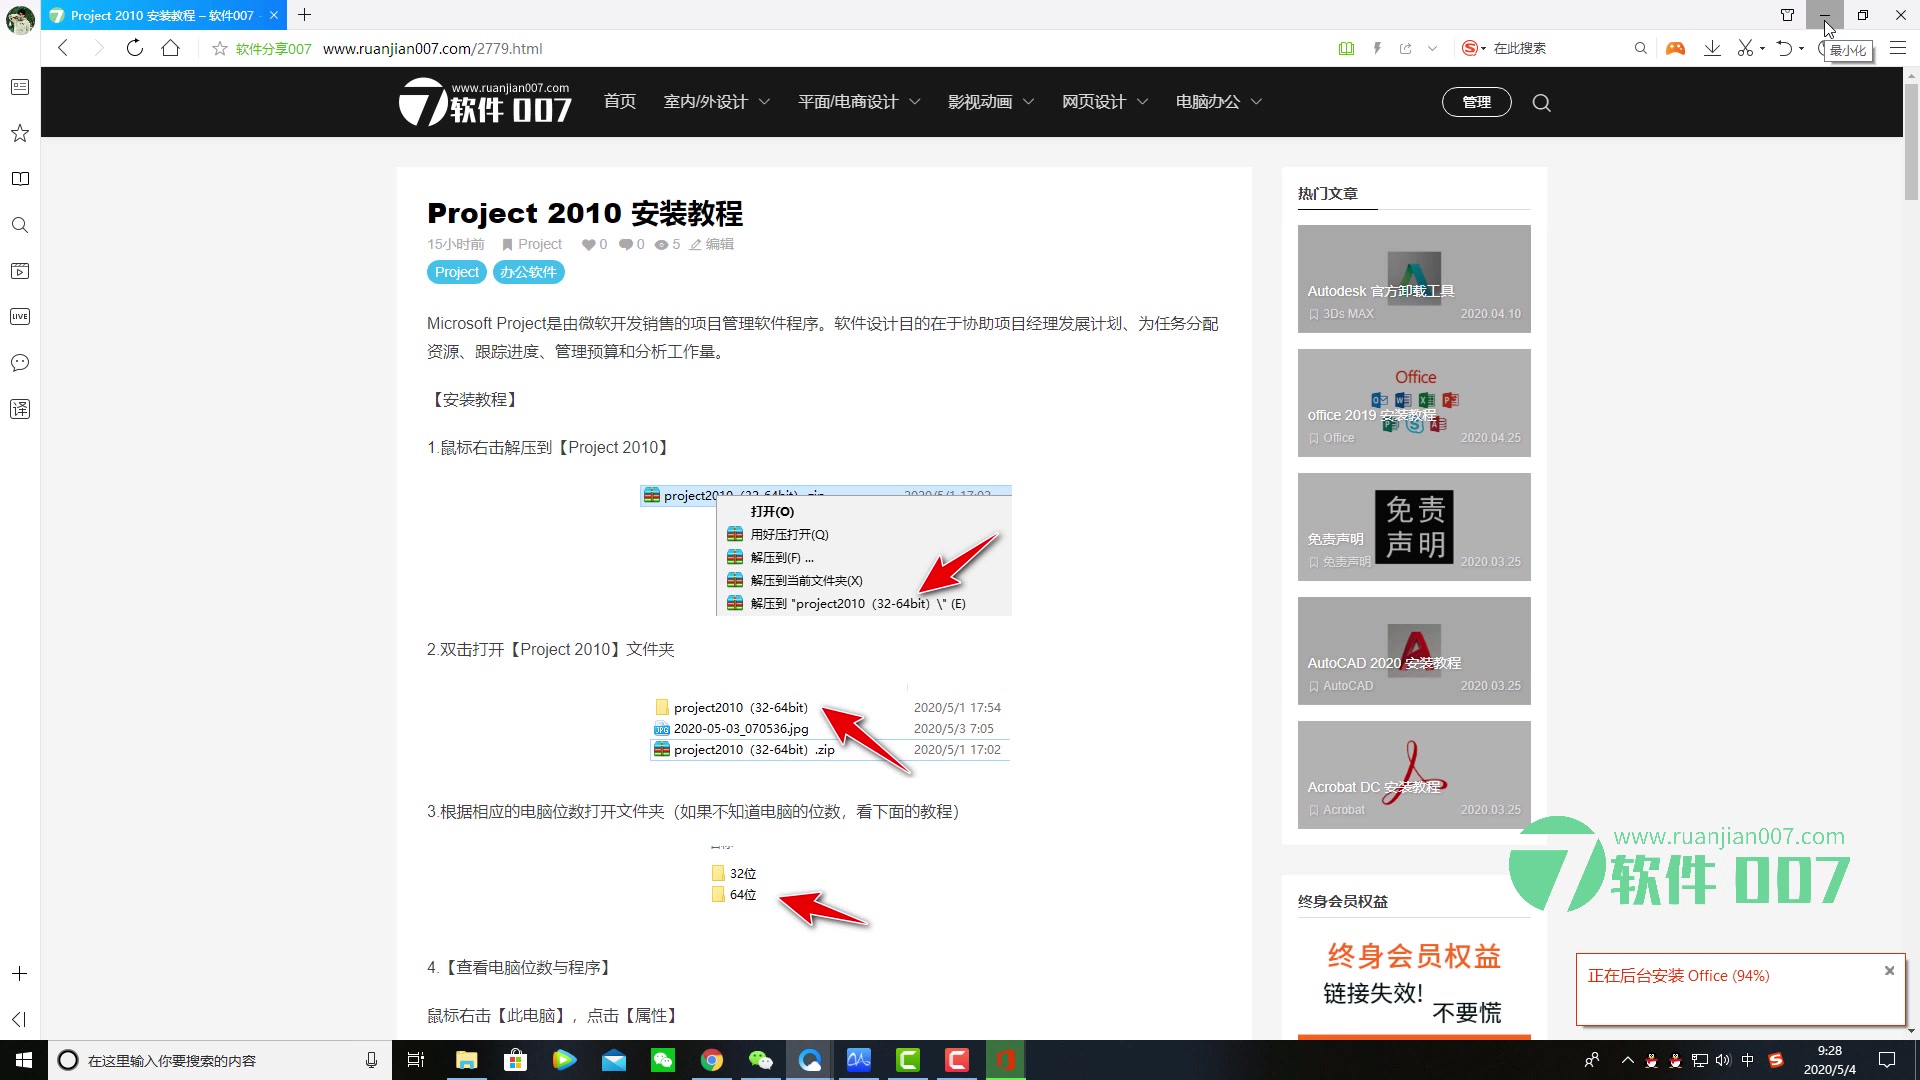Click the undo closed-tab icon
The image size is (1920, 1080).
click(1784, 48)
